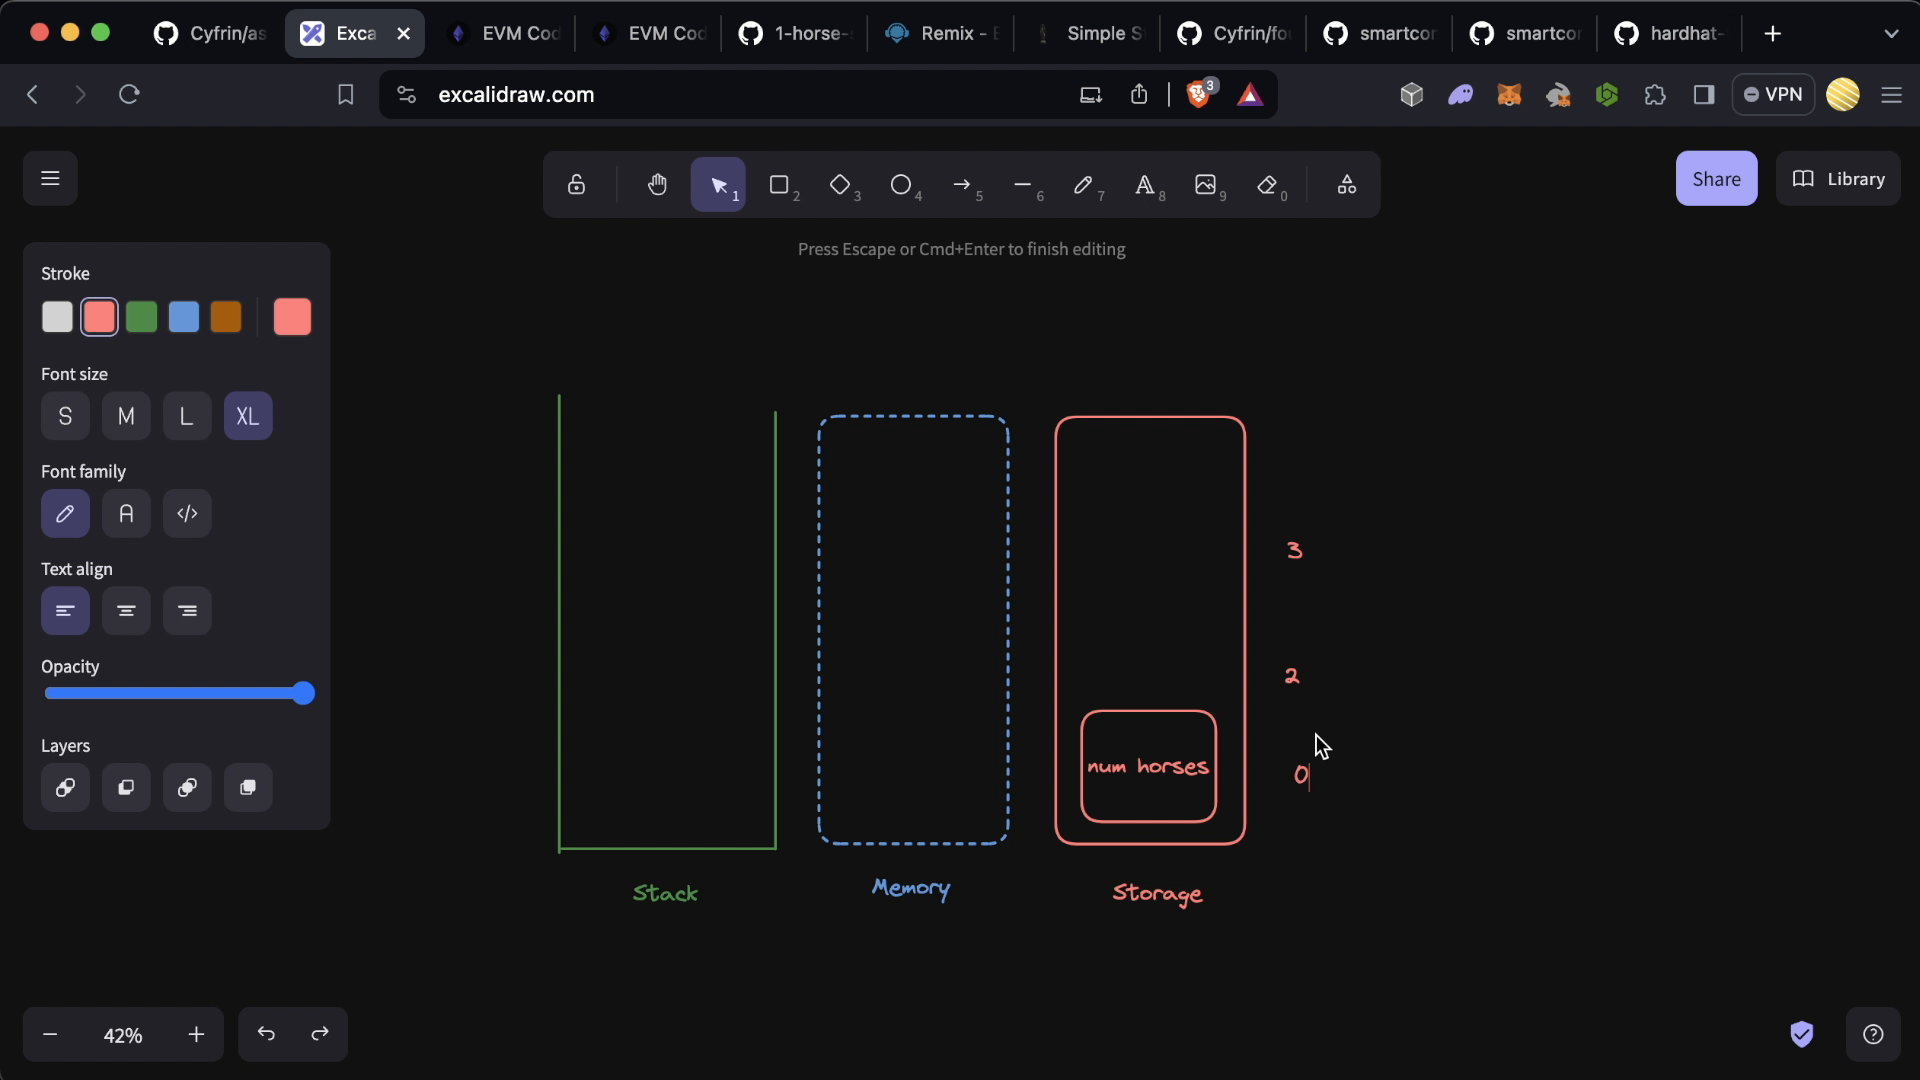This screenshot has height=1080, width=1920.
Task: Click the Share button
Action: (x=1716, y=179)
